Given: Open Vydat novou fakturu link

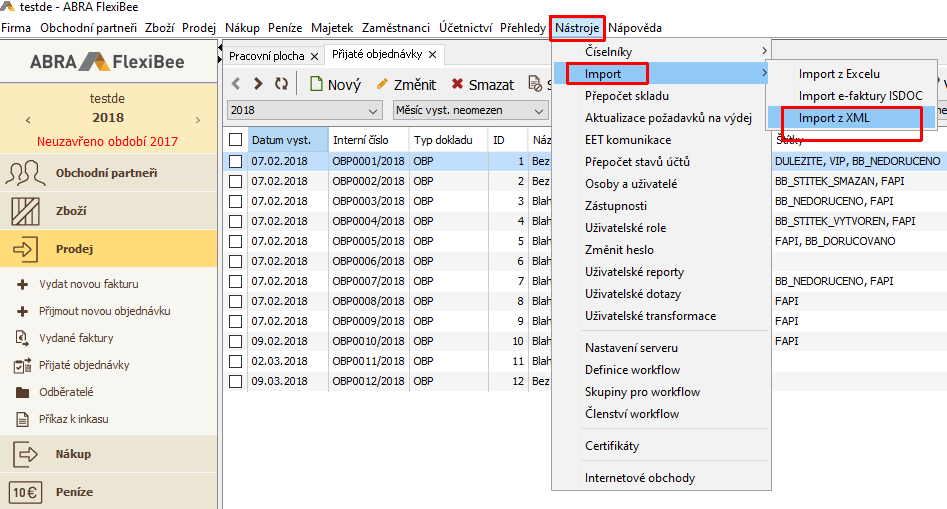Looking at the screenshot, I should click(89, 284).
